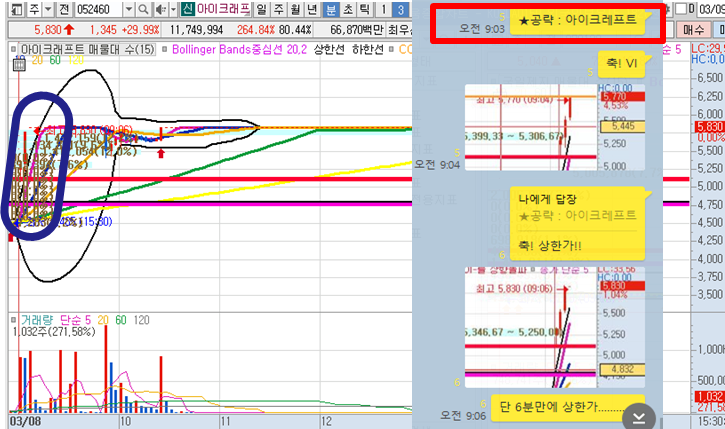Viewport: 725px width, 429px height.
Task: Switch chart to monthly 월 period
Action: (x=295, y=9)
